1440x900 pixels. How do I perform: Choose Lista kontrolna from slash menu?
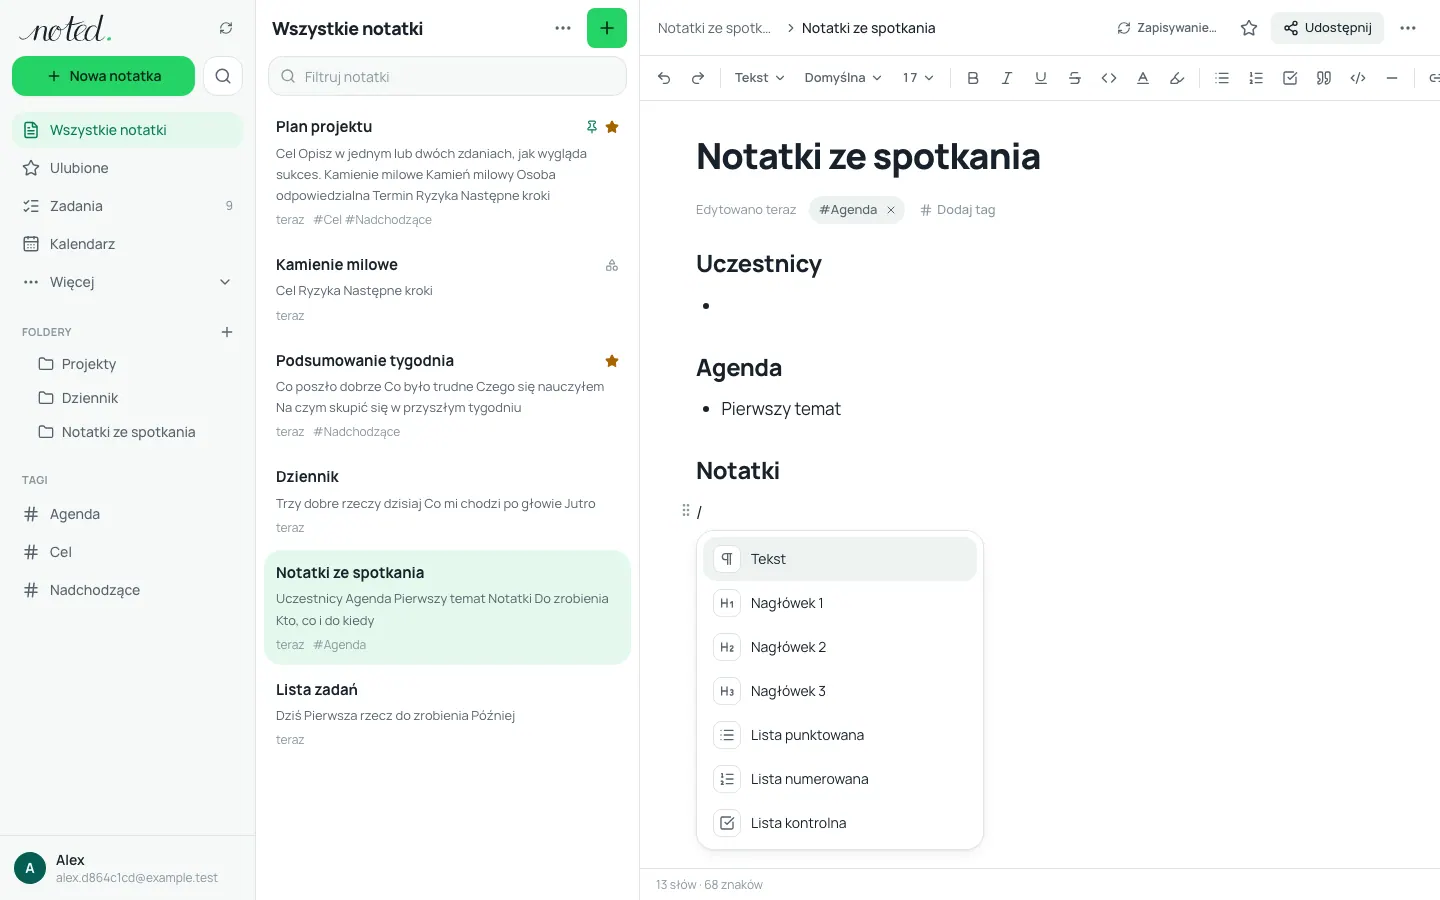(840, 823)
